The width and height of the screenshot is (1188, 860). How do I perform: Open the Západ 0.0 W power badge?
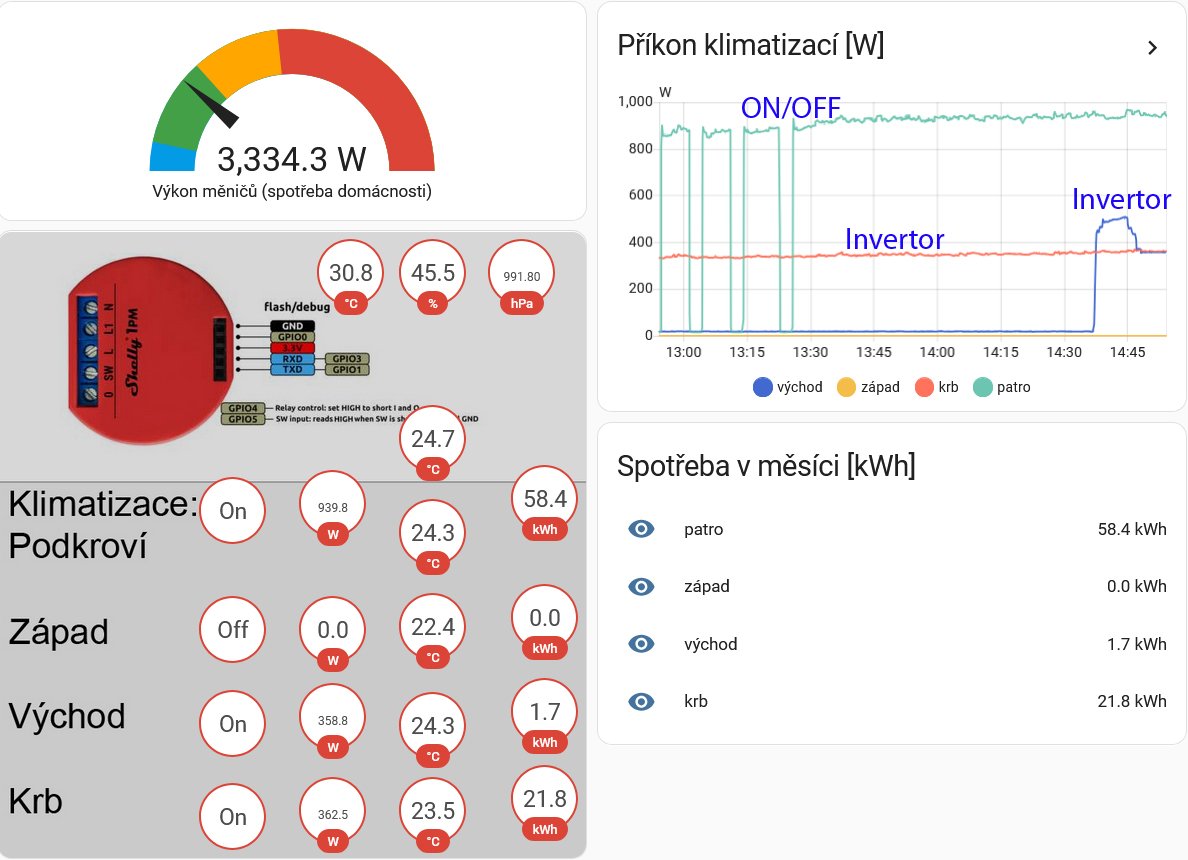[x=333, y=633]
